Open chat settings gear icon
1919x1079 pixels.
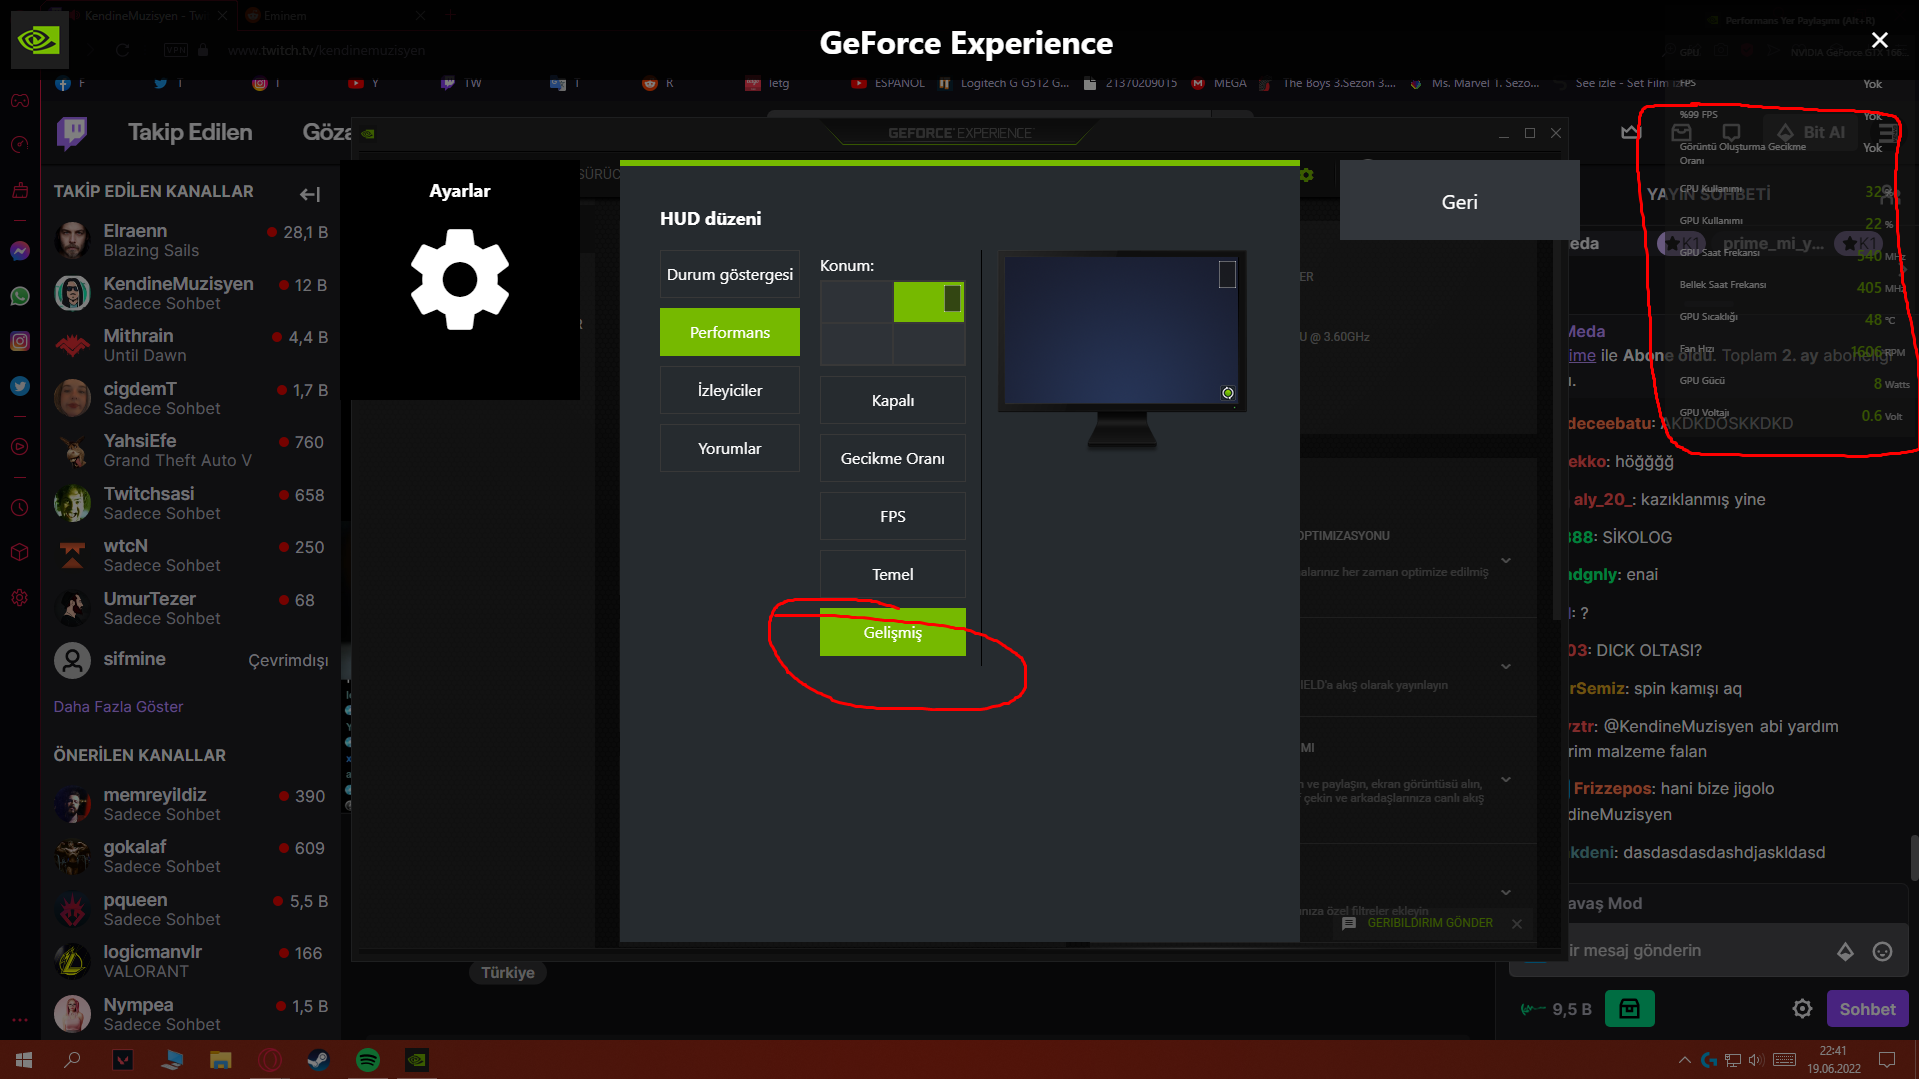(1802, 1009)
